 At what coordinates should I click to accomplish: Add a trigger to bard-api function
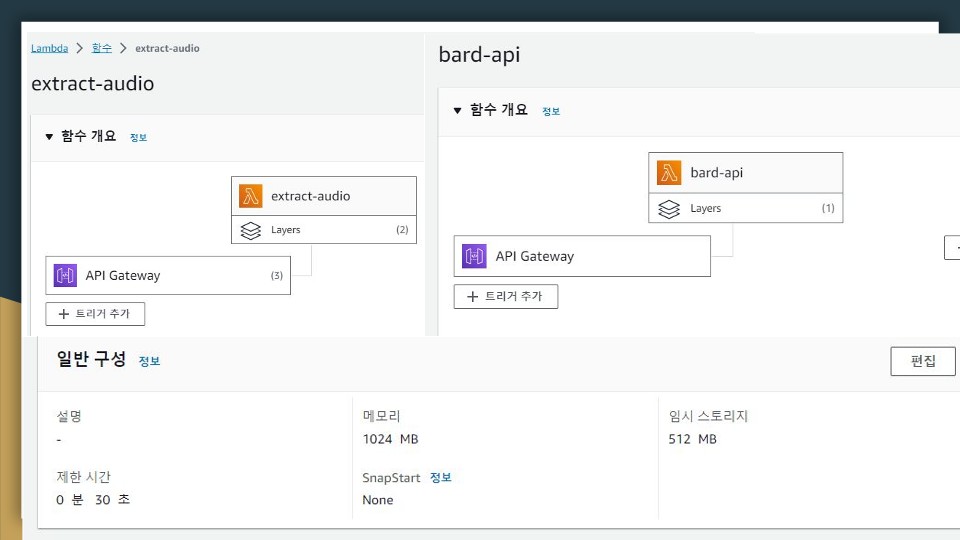click(x=506, y=296)
